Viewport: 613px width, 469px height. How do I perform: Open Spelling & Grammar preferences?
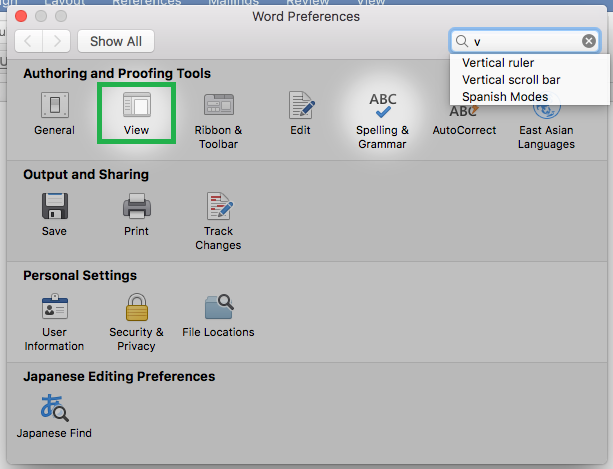point(382,120)
